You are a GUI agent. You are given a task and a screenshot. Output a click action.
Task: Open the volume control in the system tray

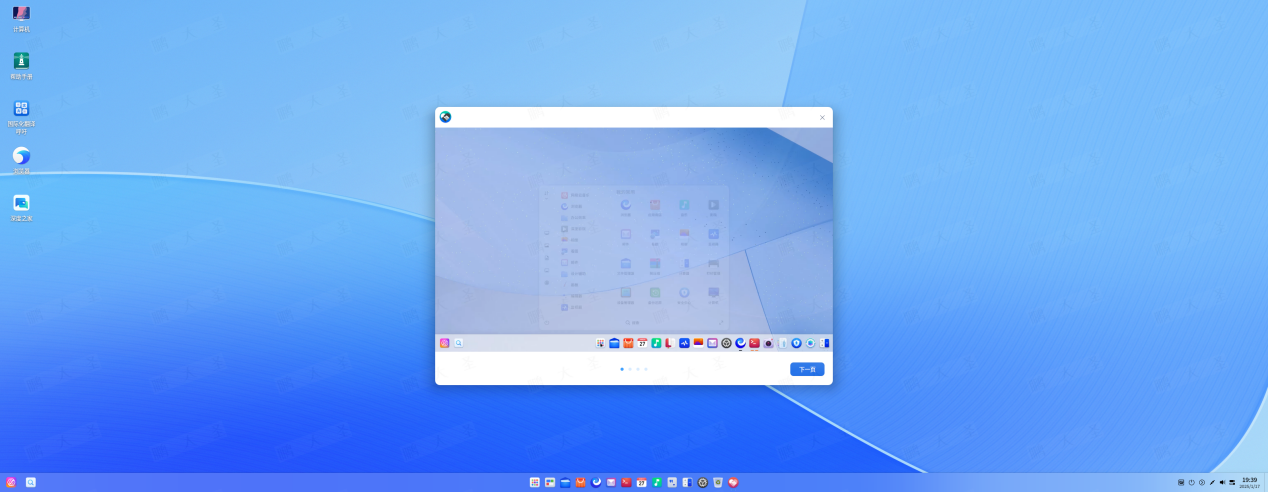1222,482
